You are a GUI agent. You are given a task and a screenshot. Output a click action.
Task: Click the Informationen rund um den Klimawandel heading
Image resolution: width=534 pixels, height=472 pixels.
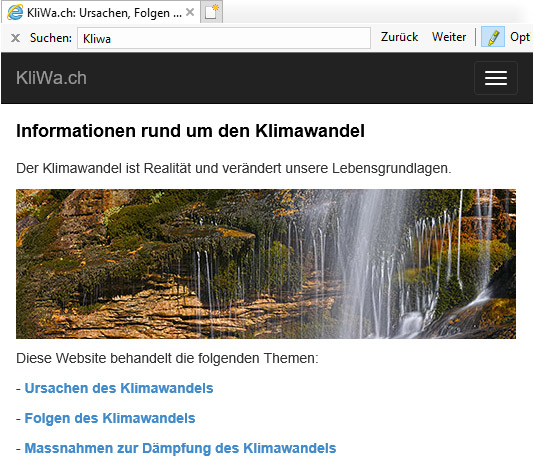click(x=190, y=131)
